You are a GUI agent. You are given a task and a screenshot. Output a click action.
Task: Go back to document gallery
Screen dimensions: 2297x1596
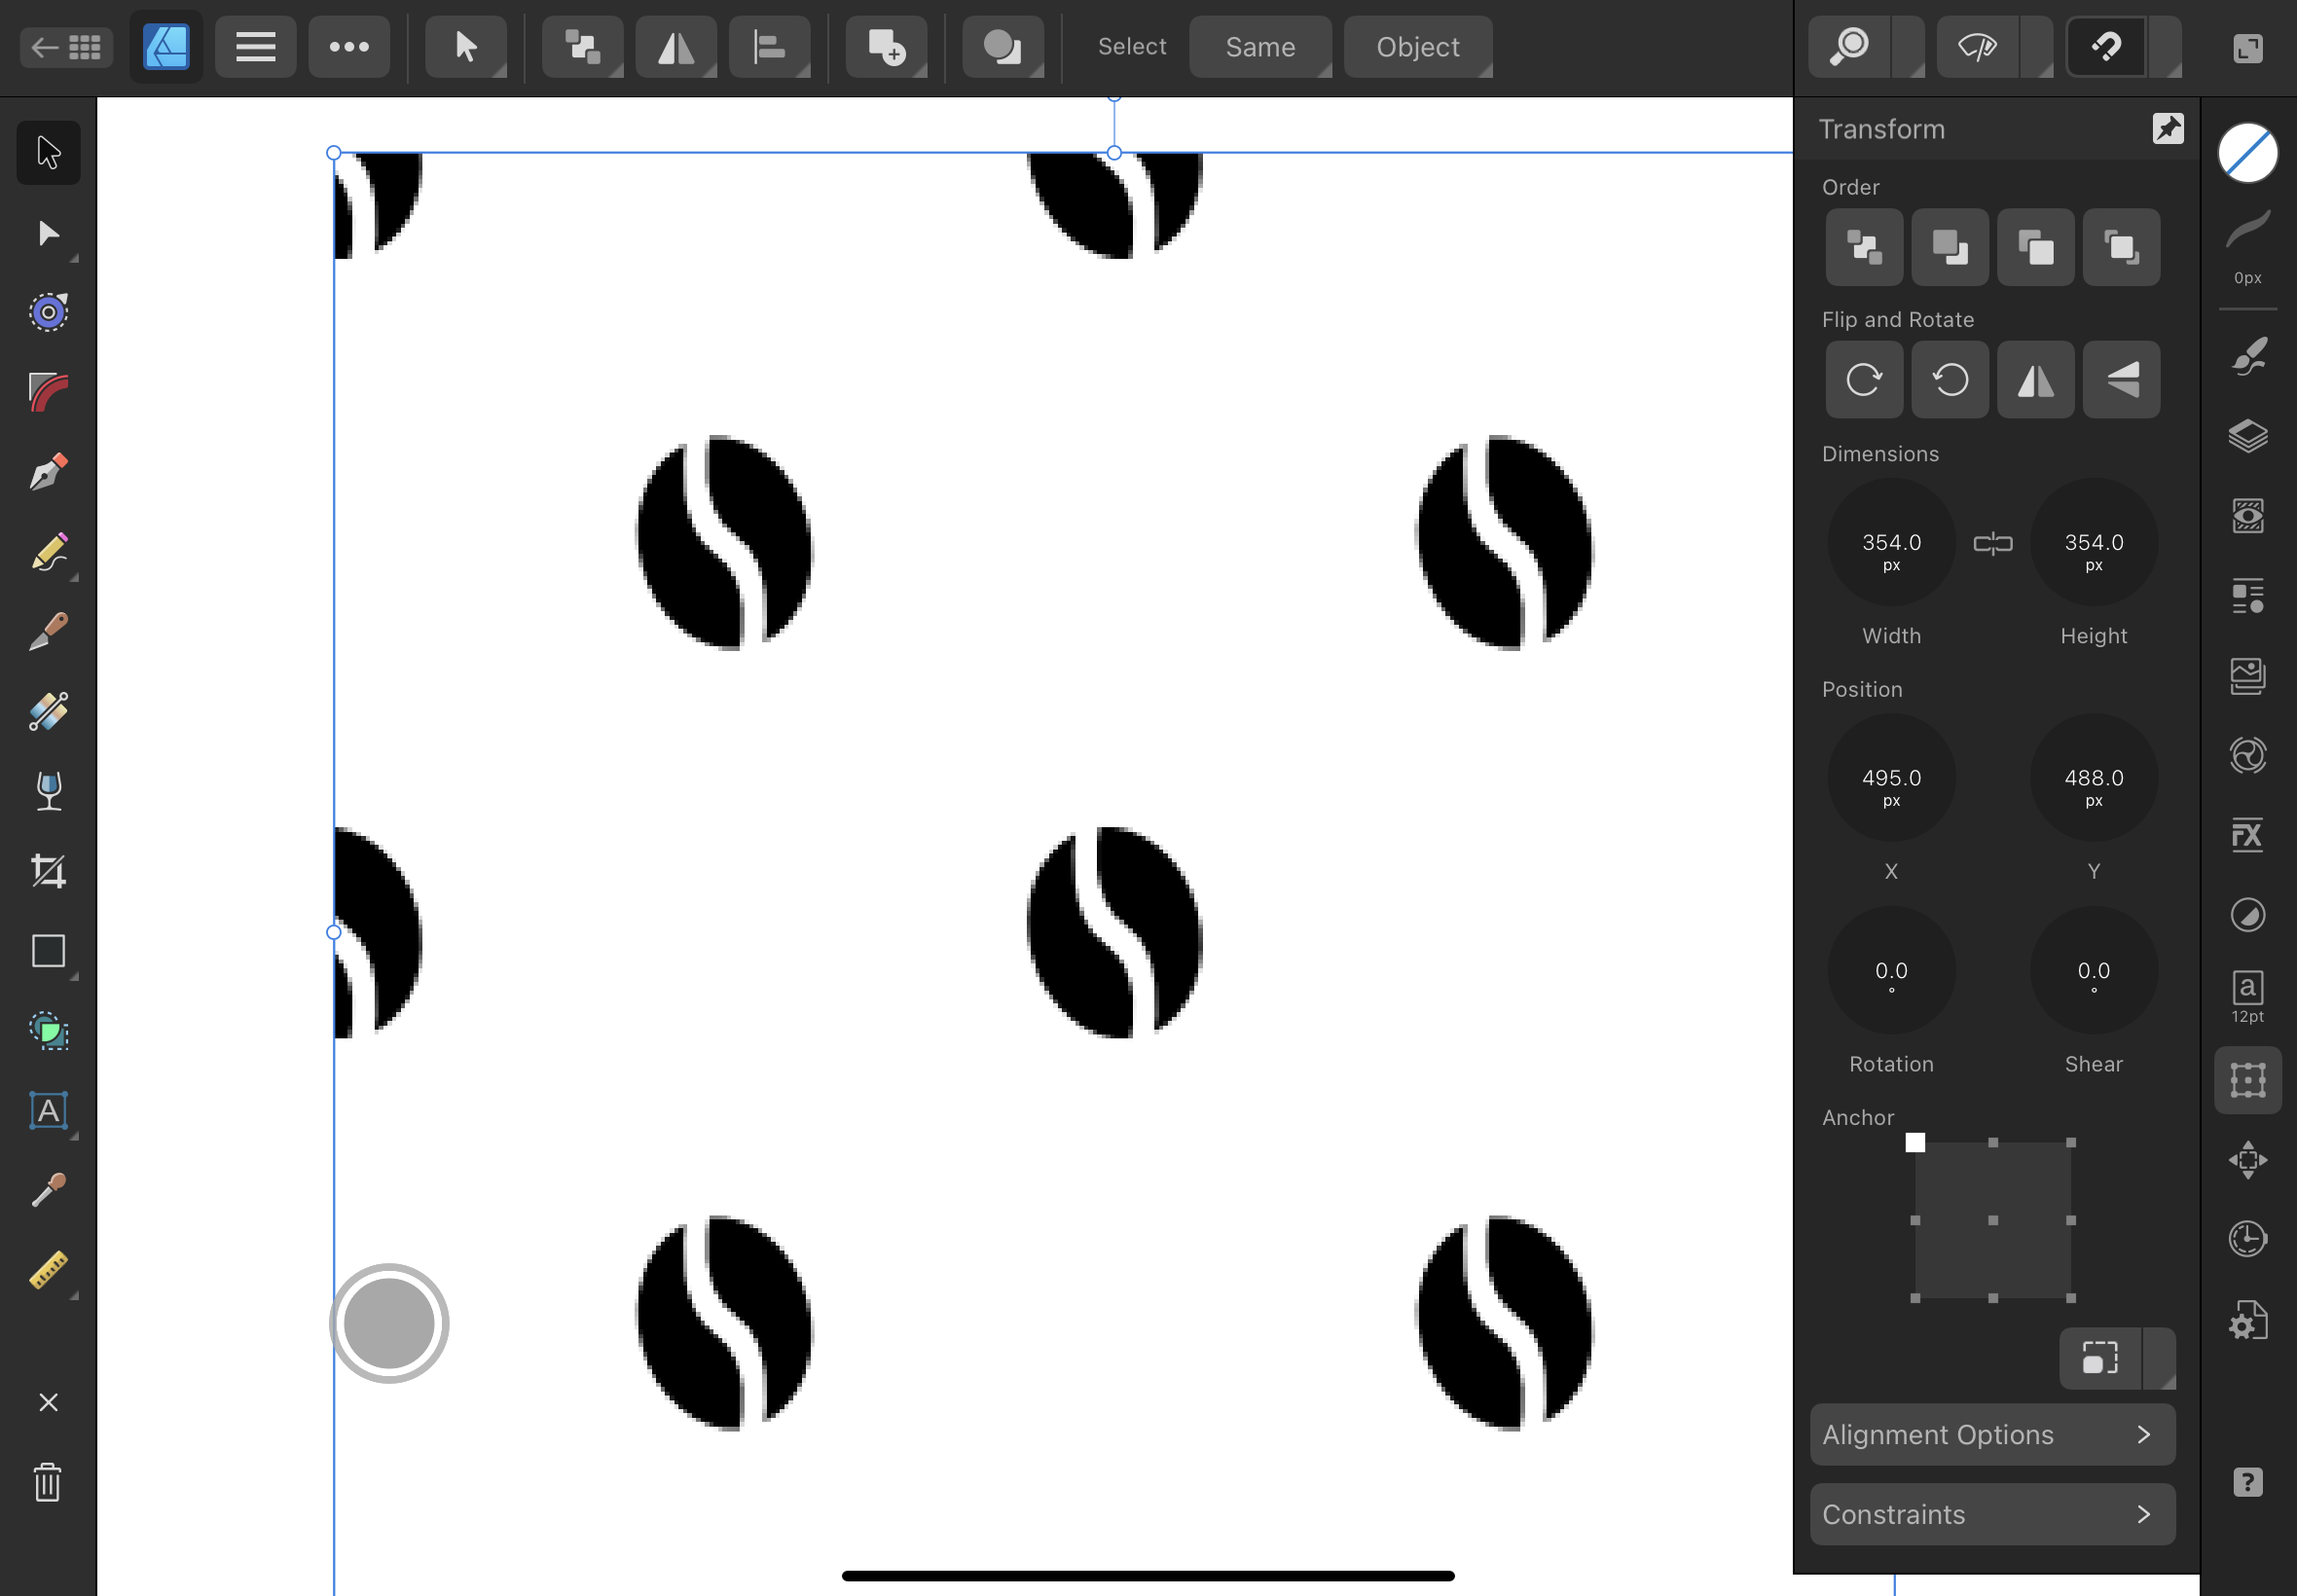point(66,47)
